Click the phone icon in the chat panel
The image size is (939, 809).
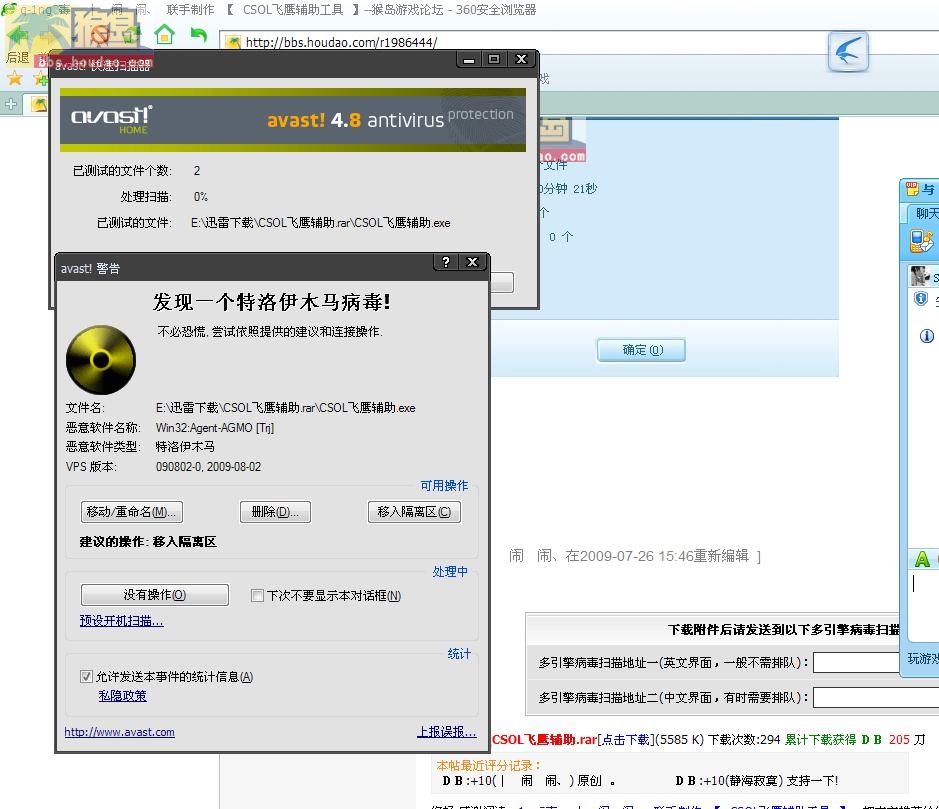(921, 241)
